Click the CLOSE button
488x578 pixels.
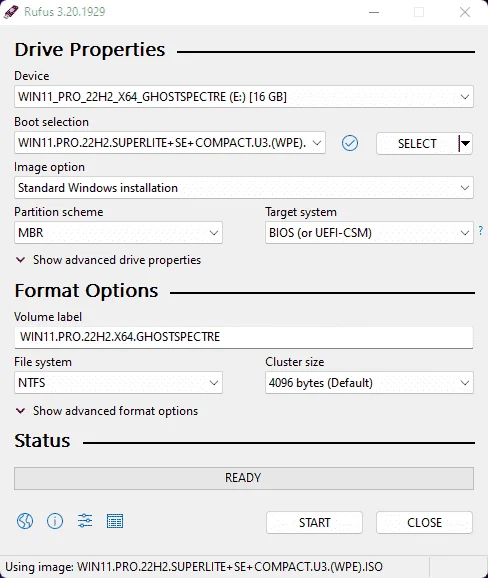point(424,522)
